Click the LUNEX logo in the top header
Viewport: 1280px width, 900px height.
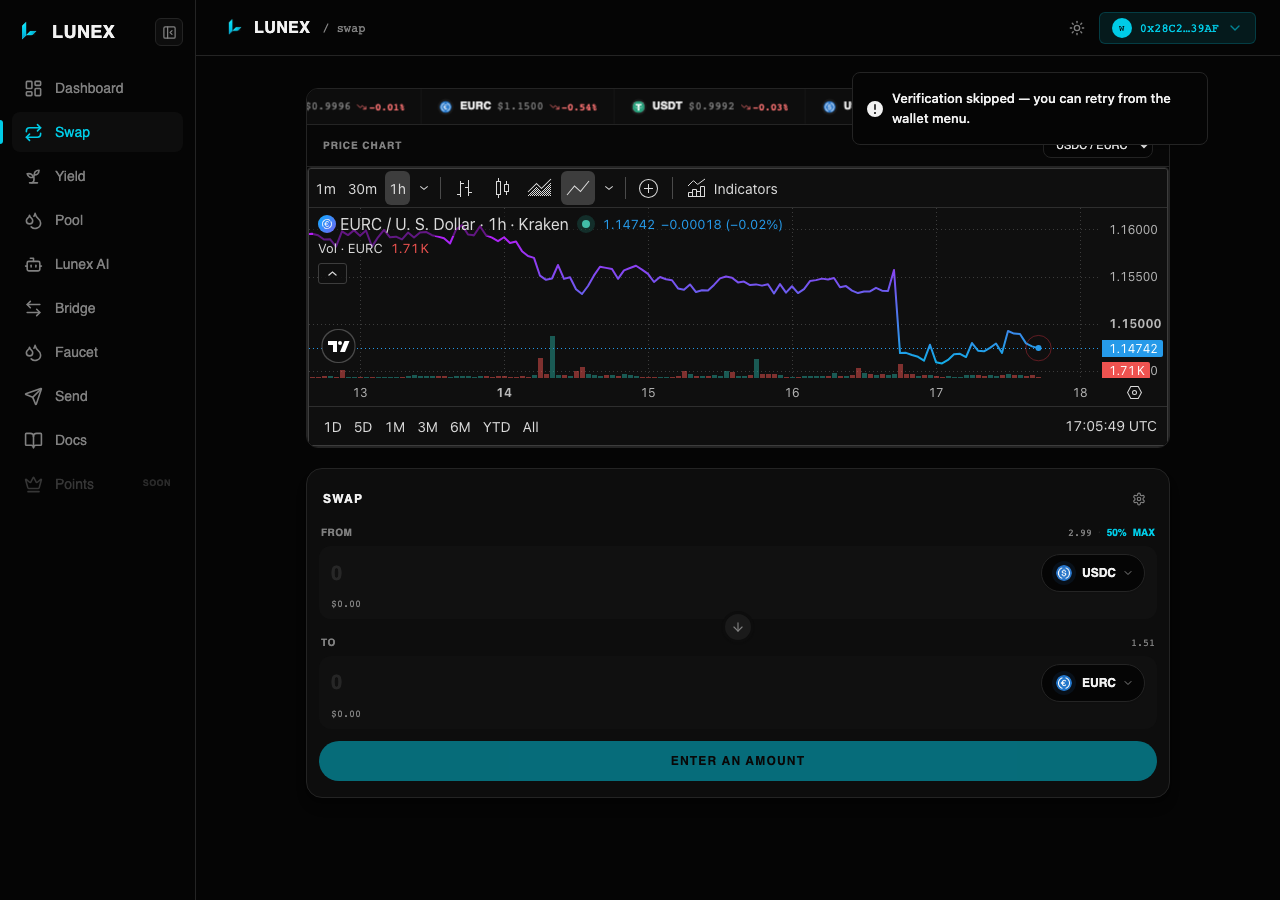[x=268, y=27]
